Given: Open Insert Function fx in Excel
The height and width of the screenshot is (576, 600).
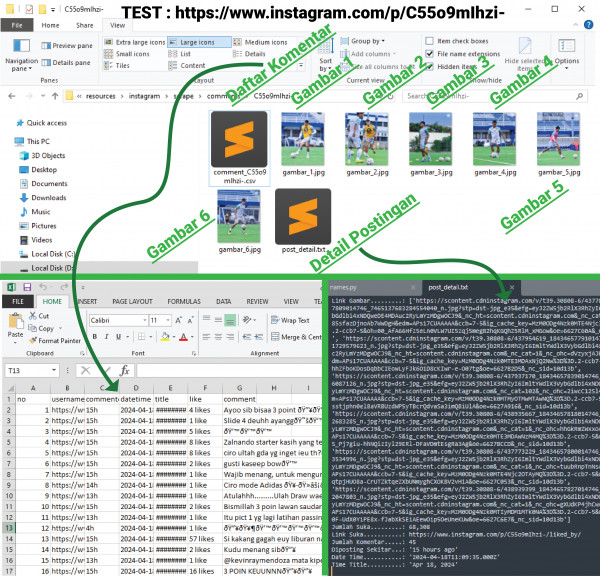Looking at the screenshot, I should click(x=125, y=370).
